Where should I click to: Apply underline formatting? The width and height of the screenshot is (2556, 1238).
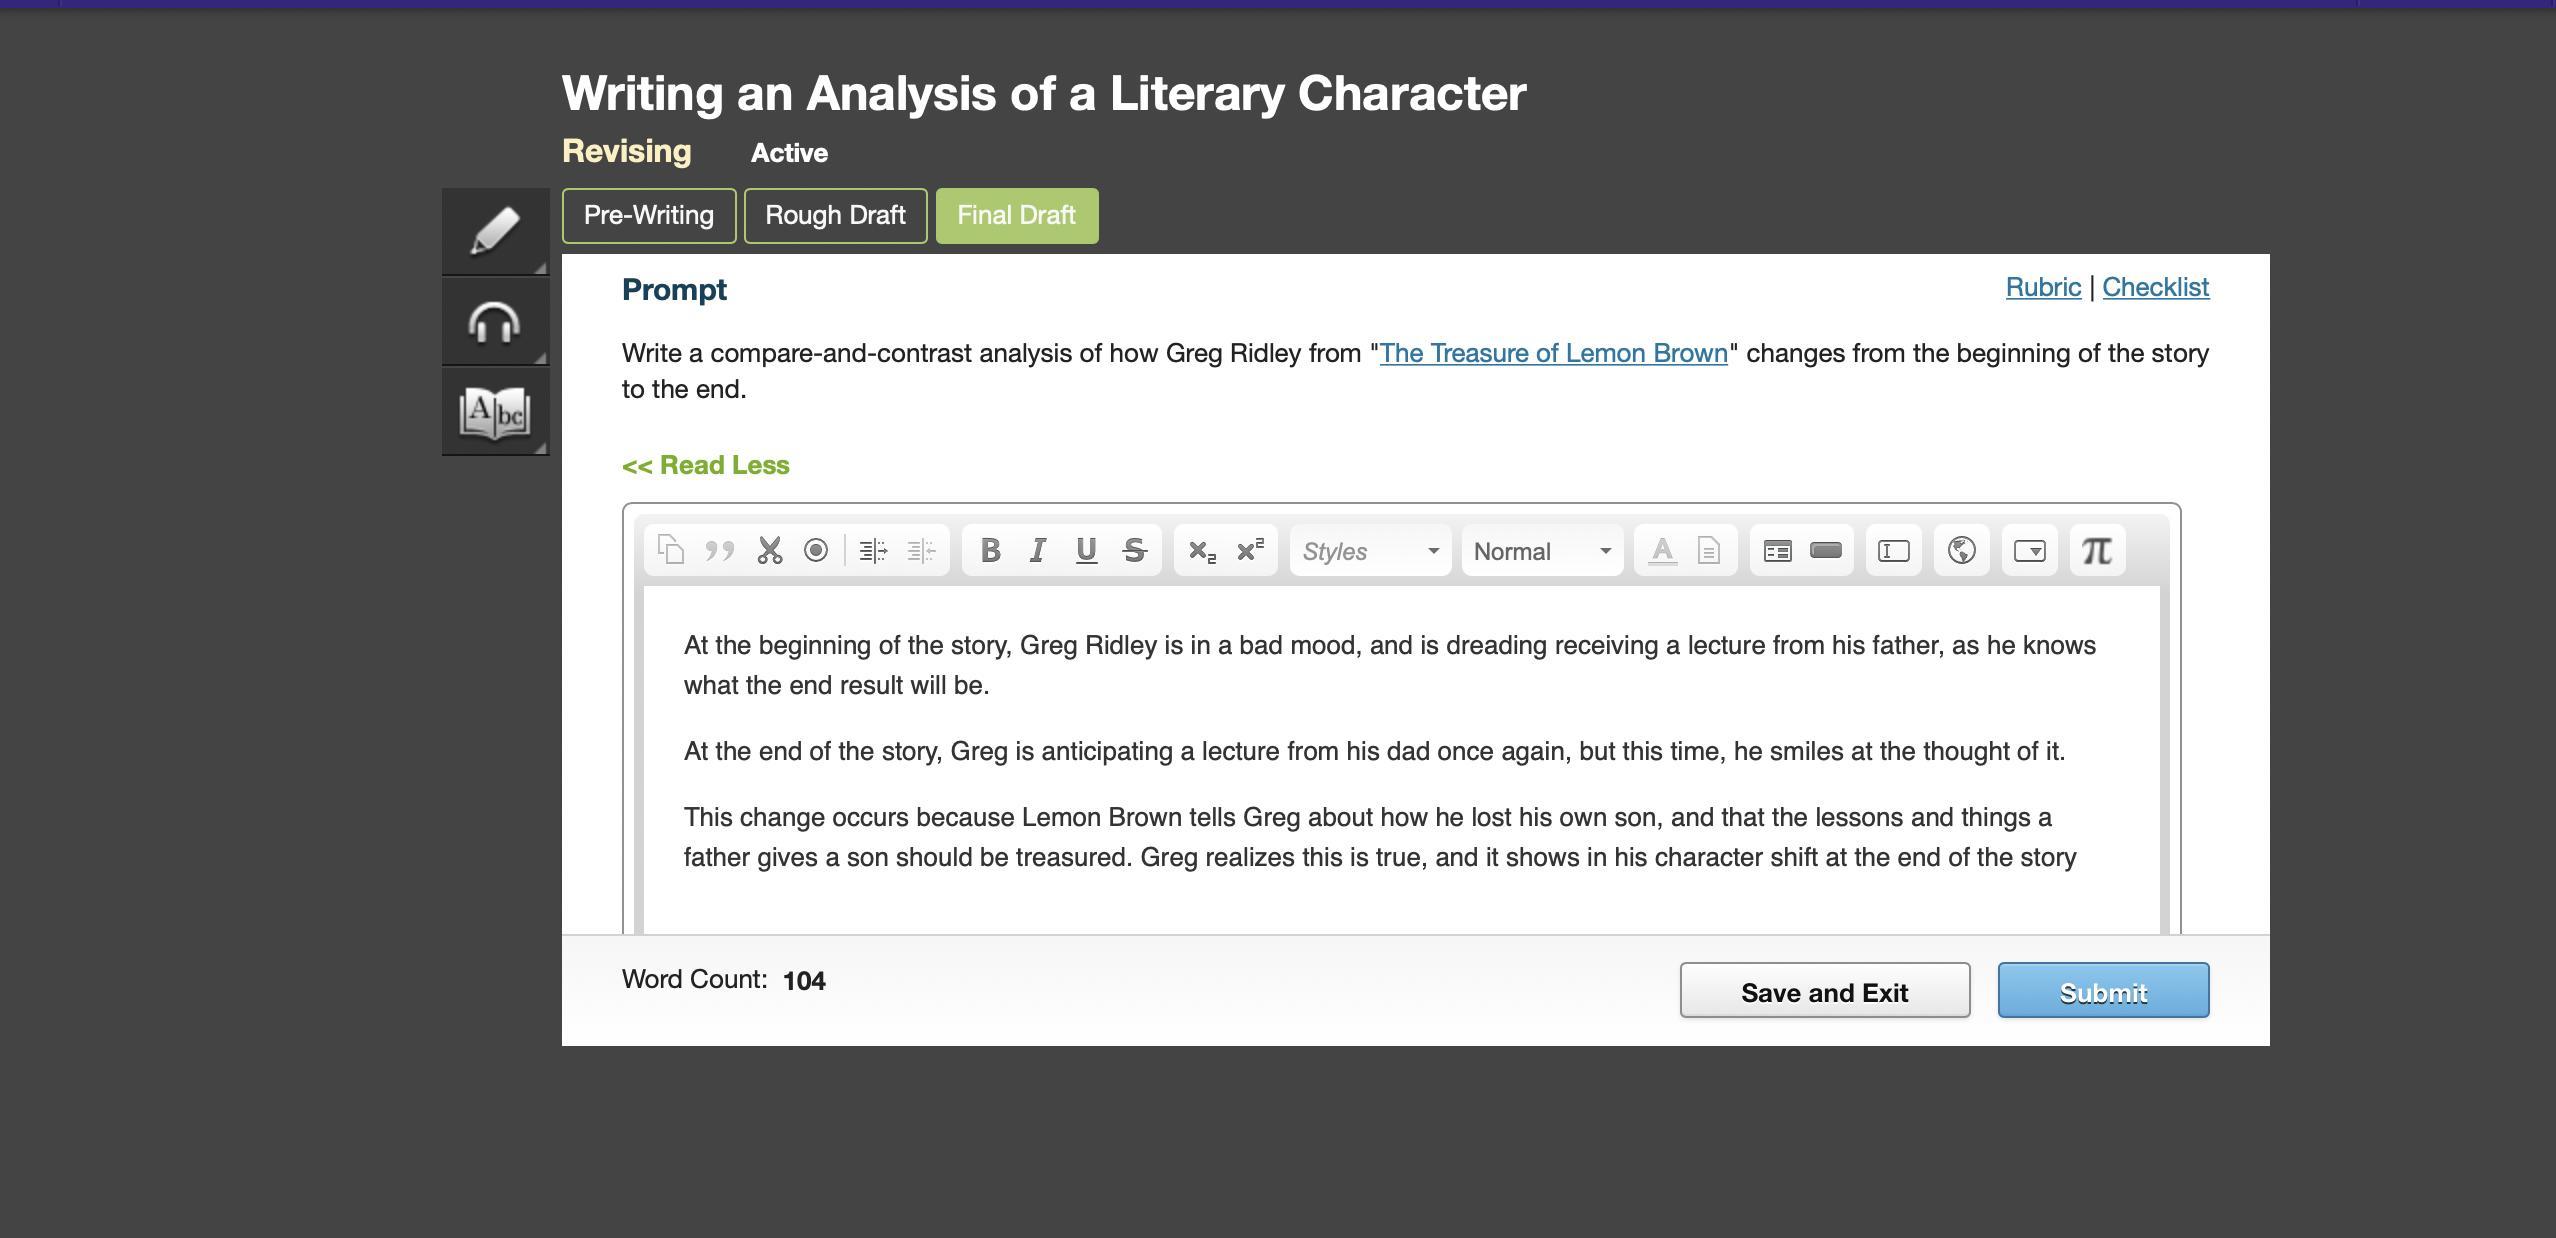[1086, 551]
